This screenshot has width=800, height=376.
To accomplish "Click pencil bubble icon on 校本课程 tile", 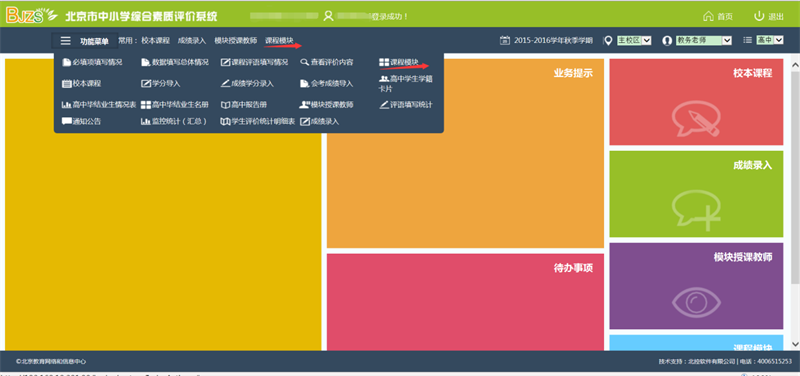I will click(696, 117).
